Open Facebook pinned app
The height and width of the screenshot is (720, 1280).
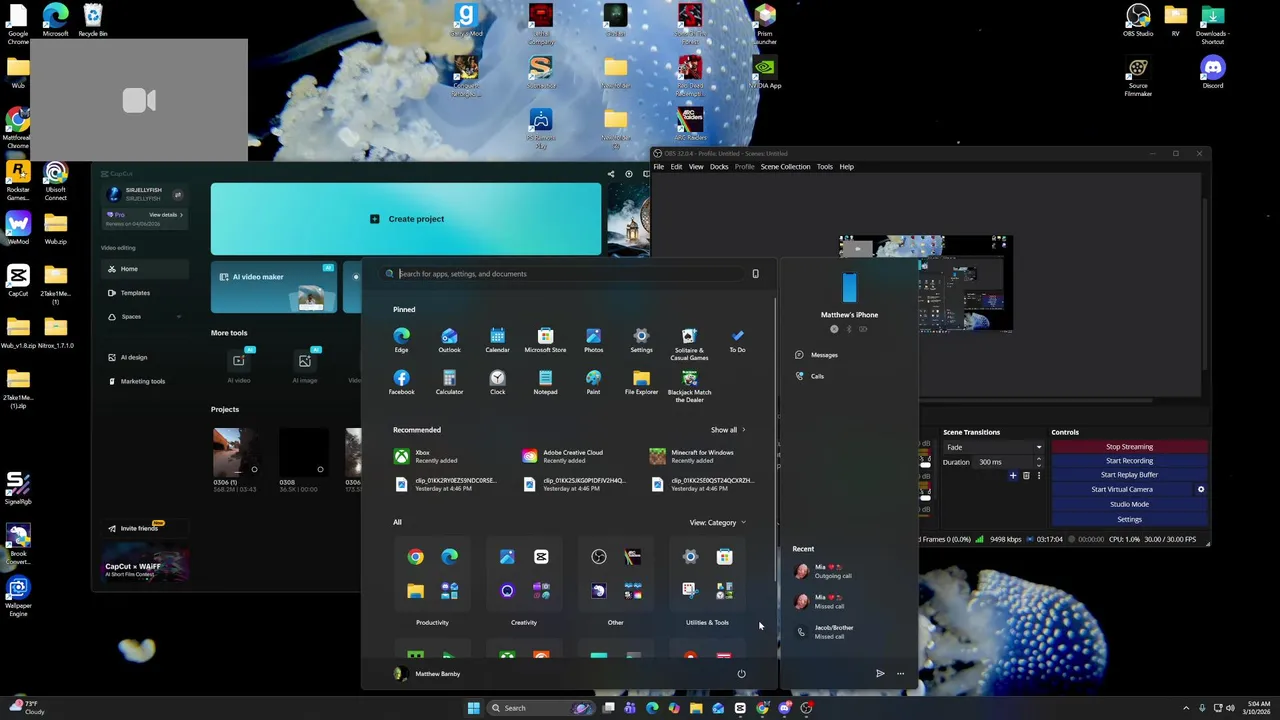401,381
